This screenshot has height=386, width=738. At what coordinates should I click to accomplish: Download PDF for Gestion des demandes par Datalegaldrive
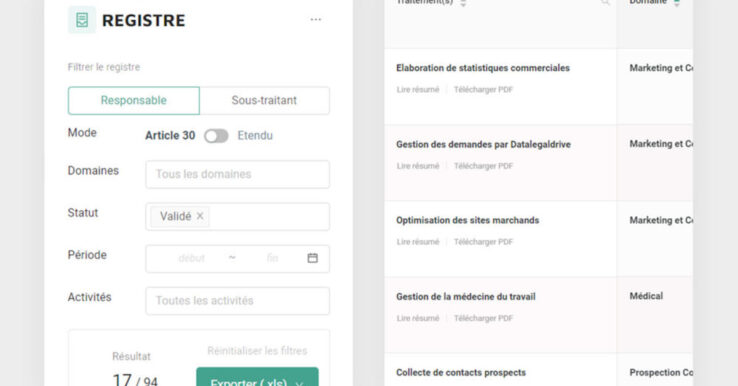click(483, 166)
